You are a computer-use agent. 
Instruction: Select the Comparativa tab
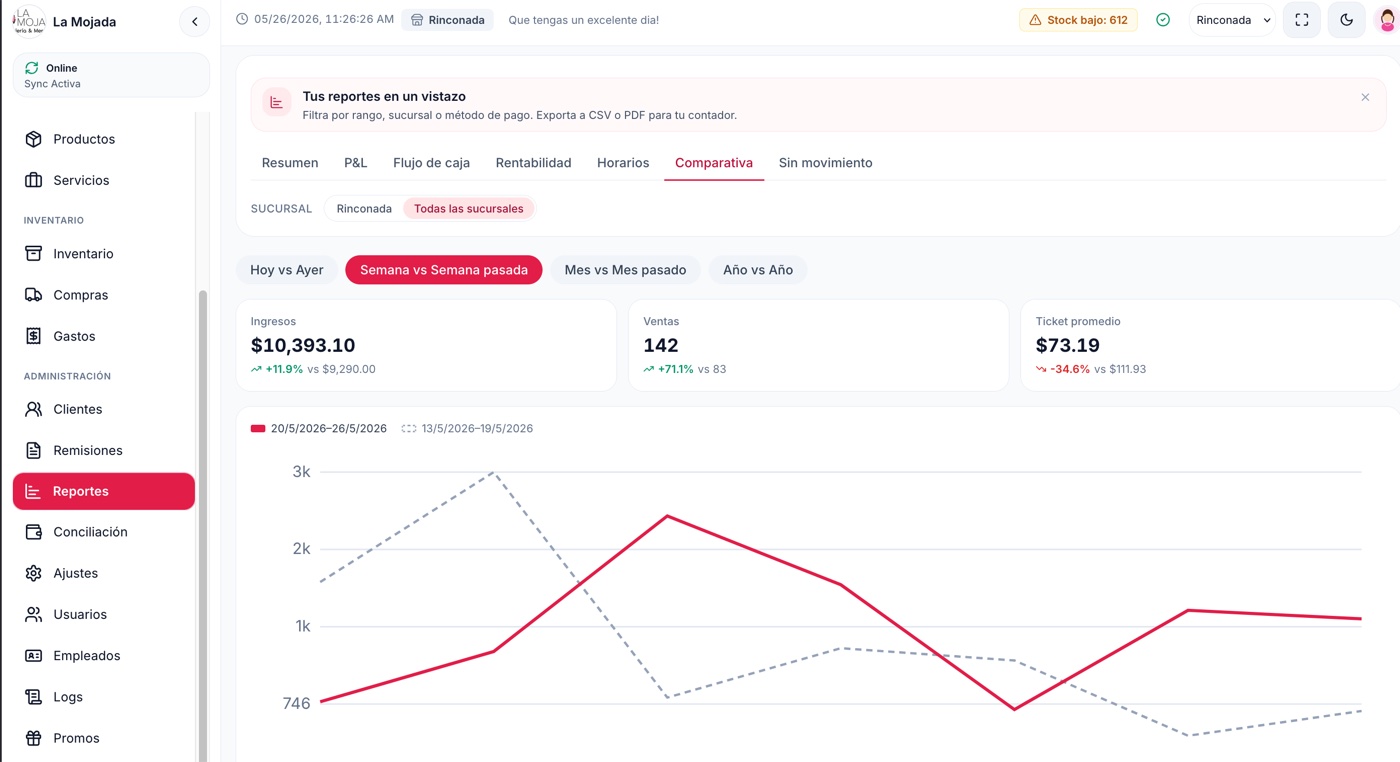pos(714,163)
